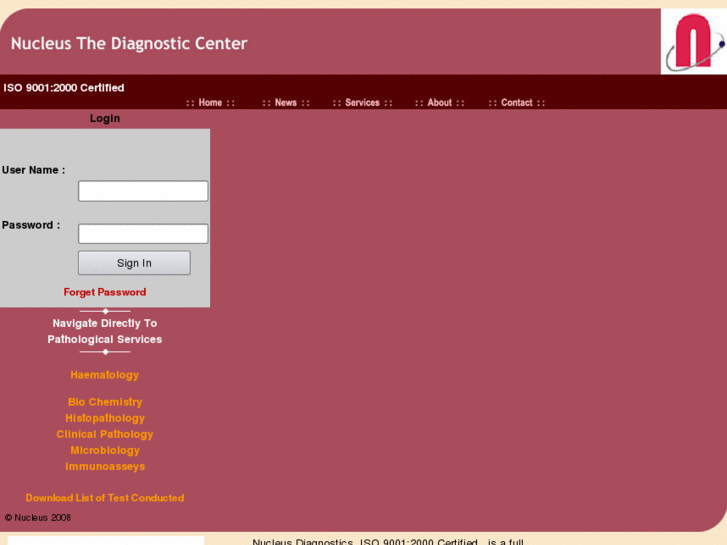Image resolution: width=727 pixels, height=545 pixels.
Task: Click the Navigate Directly To heading
Action: (x=105, y=323)
